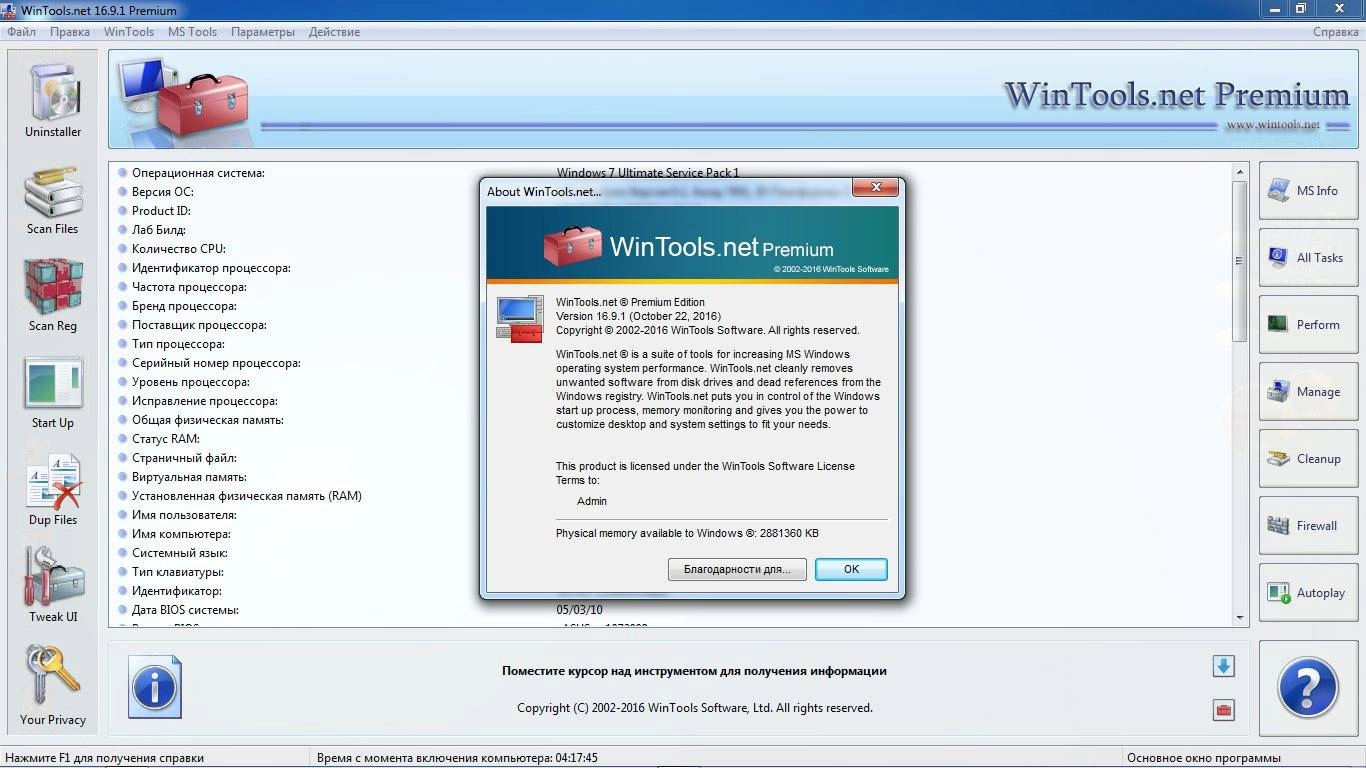Open the Файл menu
The width and height of the screenshot is (1366, 768).
pyautogui.click(x=21, y=32)
